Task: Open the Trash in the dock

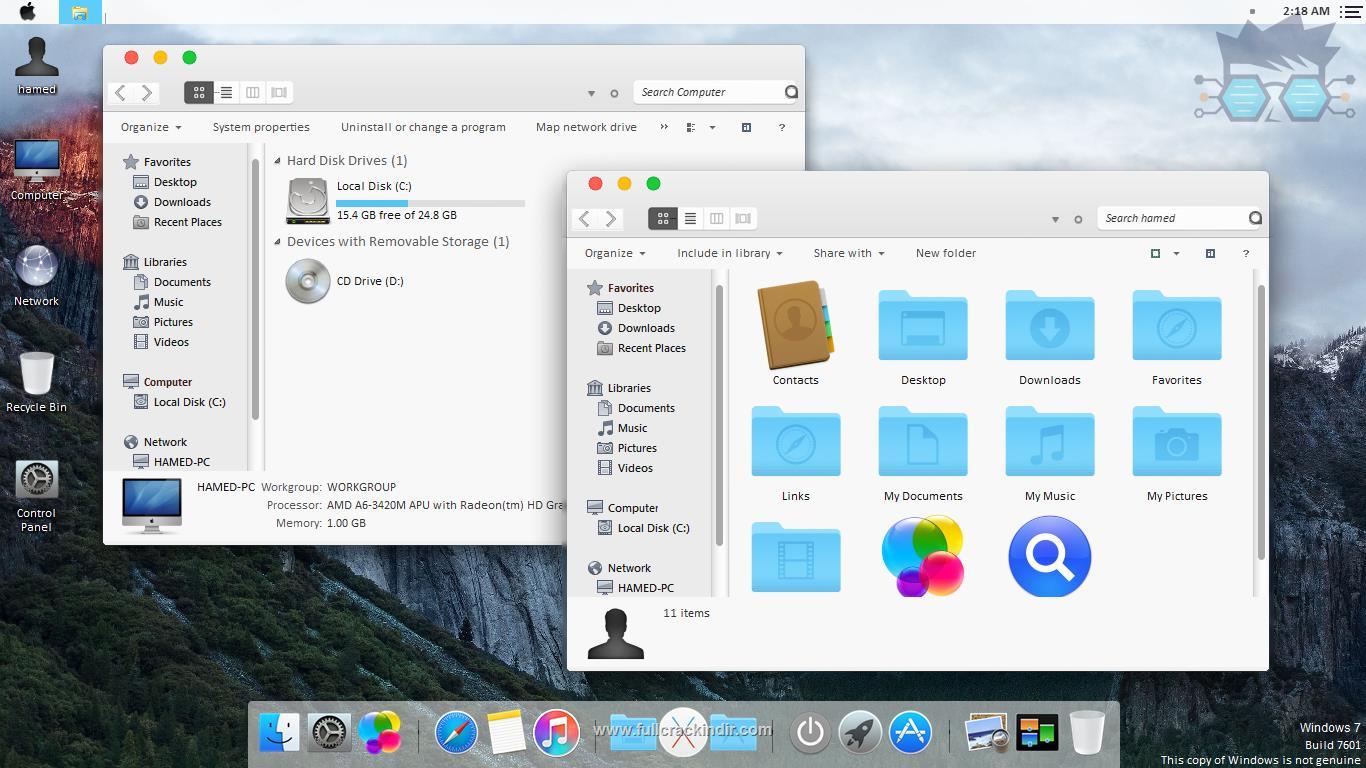Action: [1087, 733]
